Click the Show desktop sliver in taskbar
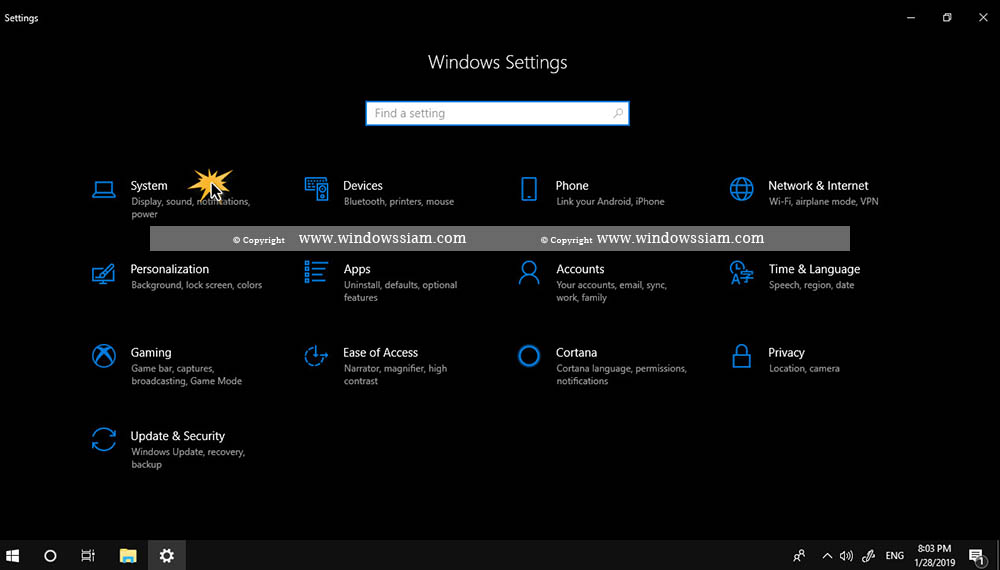Viewport: 1000px width, 570px height. [x=997, y=555]
